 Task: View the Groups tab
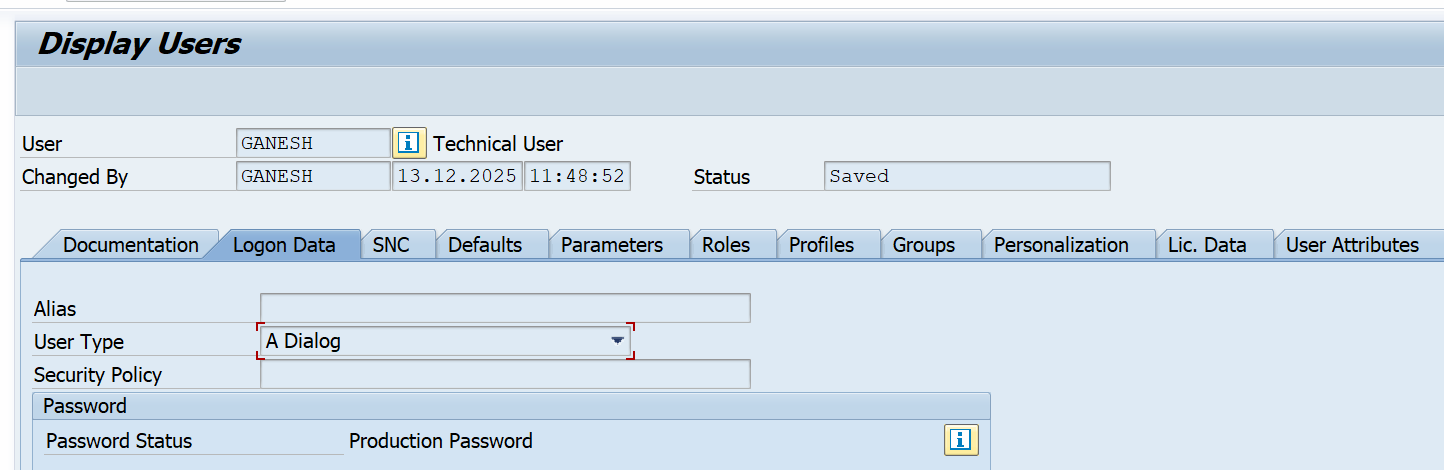[x=923, y=245]
